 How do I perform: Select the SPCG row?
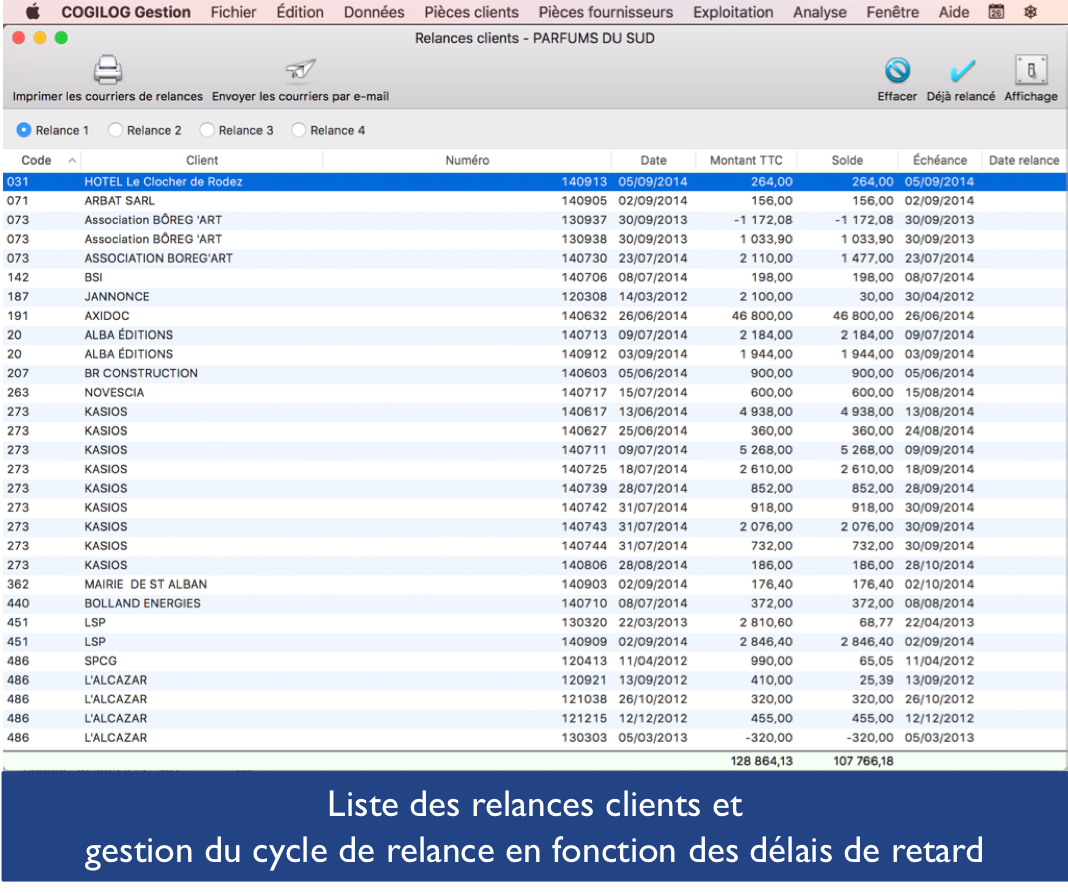(534, 661)
